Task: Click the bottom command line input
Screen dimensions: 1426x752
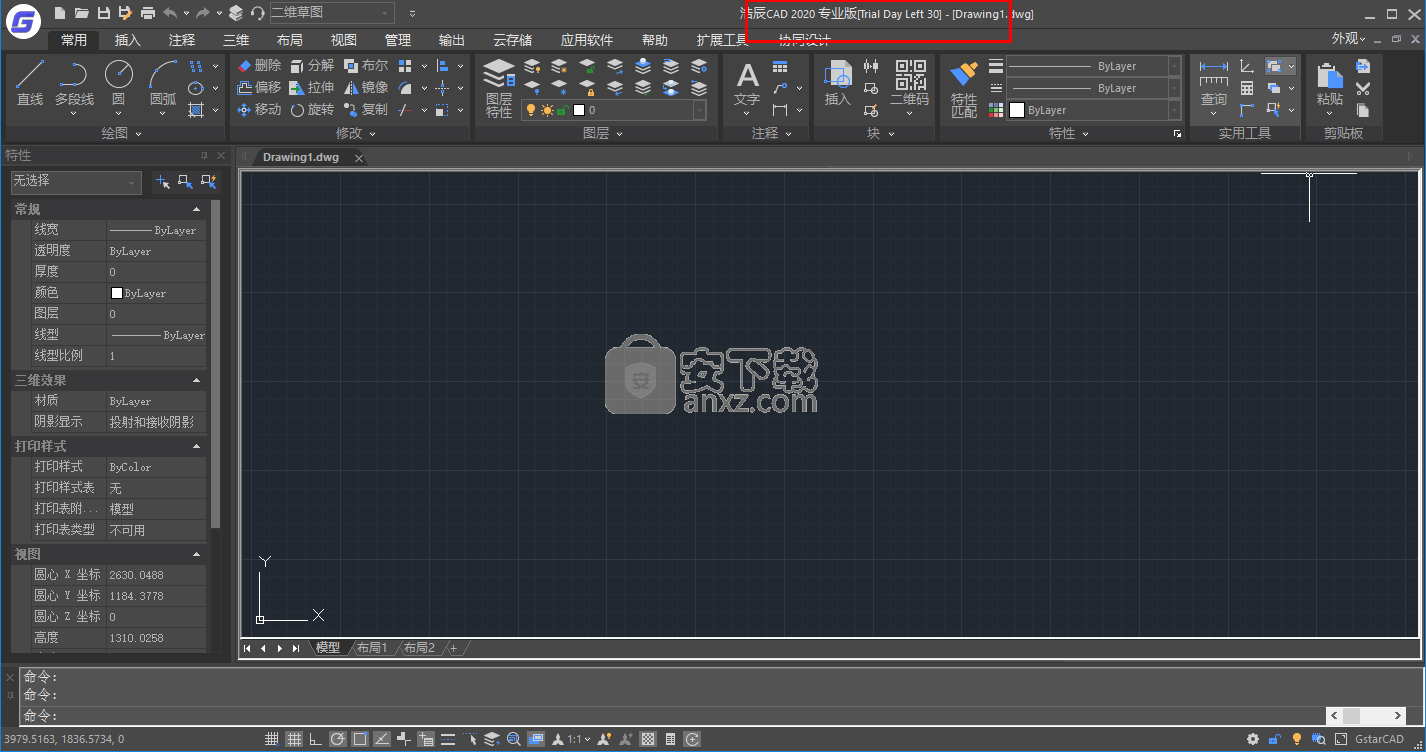Action: (672, 716)
